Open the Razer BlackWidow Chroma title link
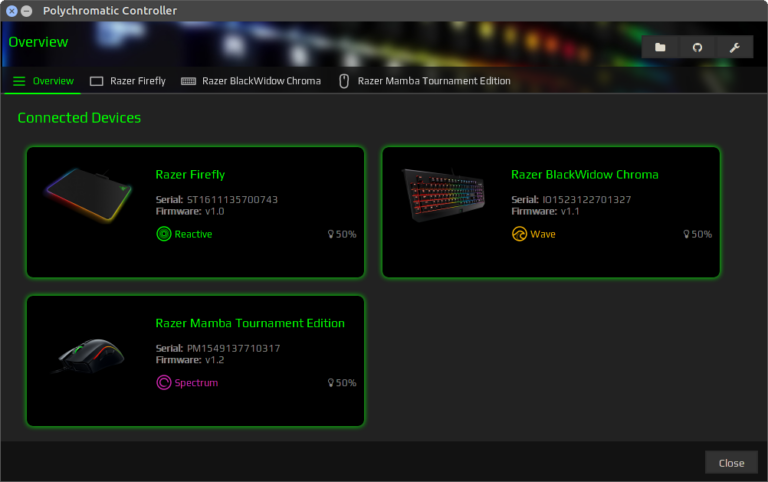The width and height of the screenshot is (768, 482). click(585, 175)
